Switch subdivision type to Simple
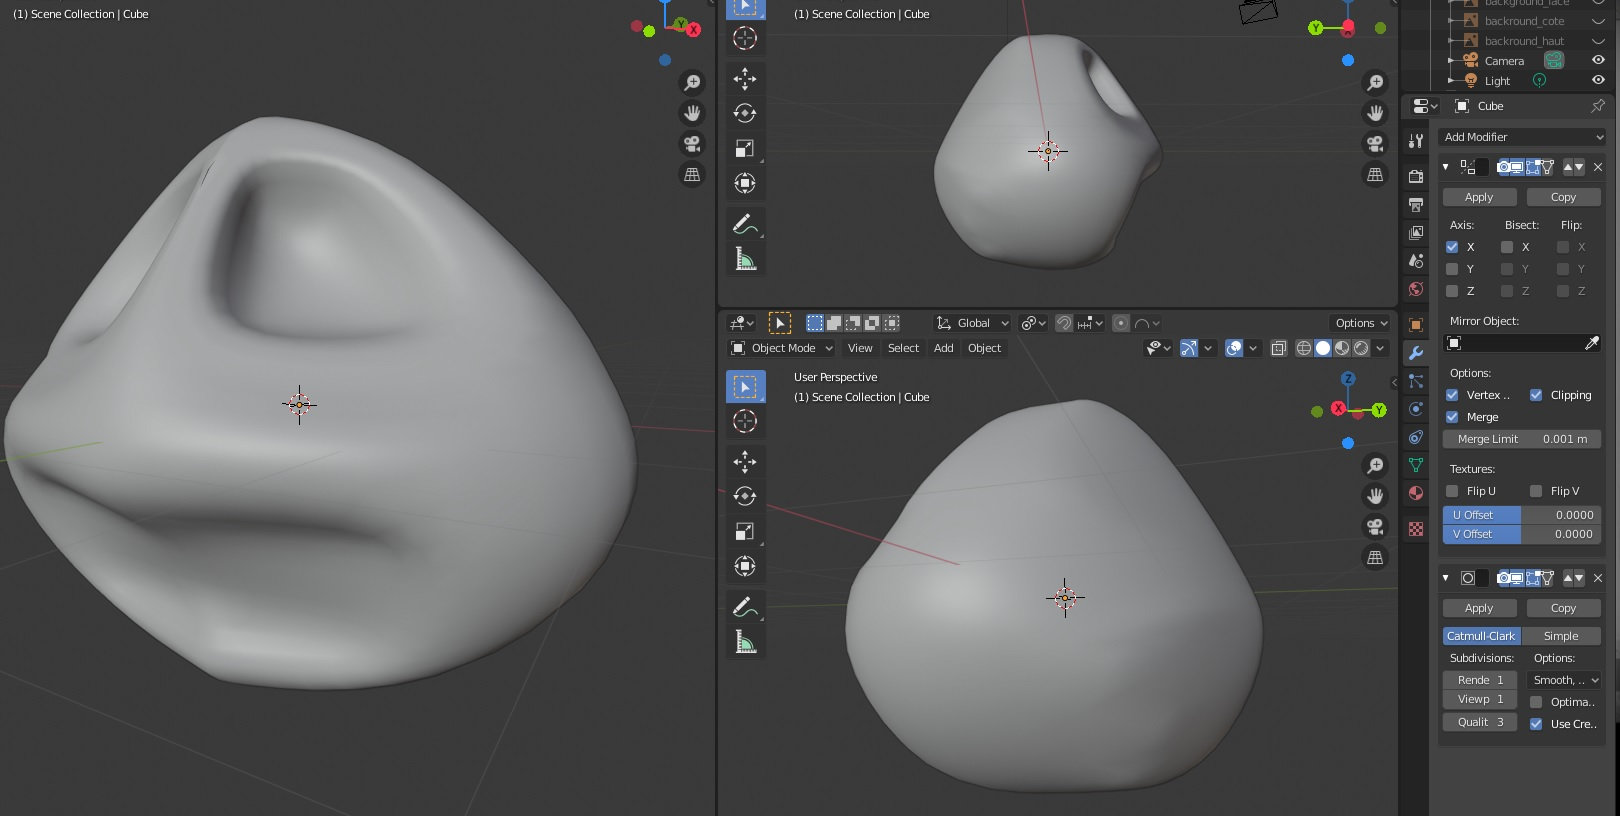Screen dimensions: 1620x816 pos(1561,636)
